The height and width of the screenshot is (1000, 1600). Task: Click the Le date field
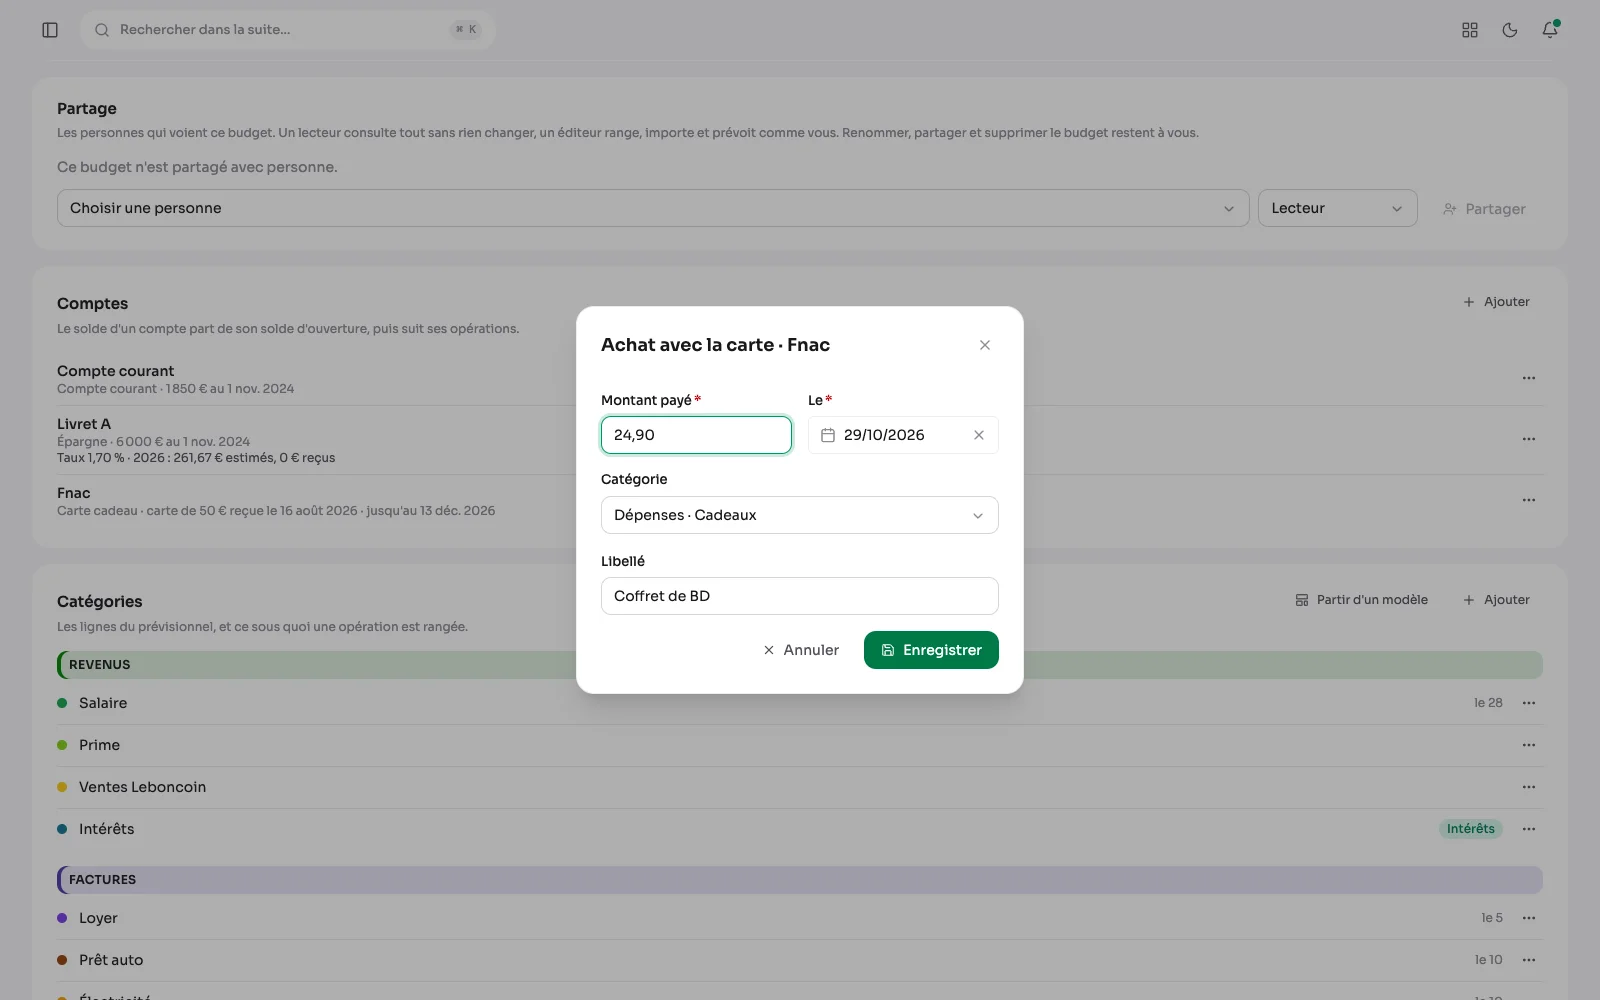pos(903,435)
